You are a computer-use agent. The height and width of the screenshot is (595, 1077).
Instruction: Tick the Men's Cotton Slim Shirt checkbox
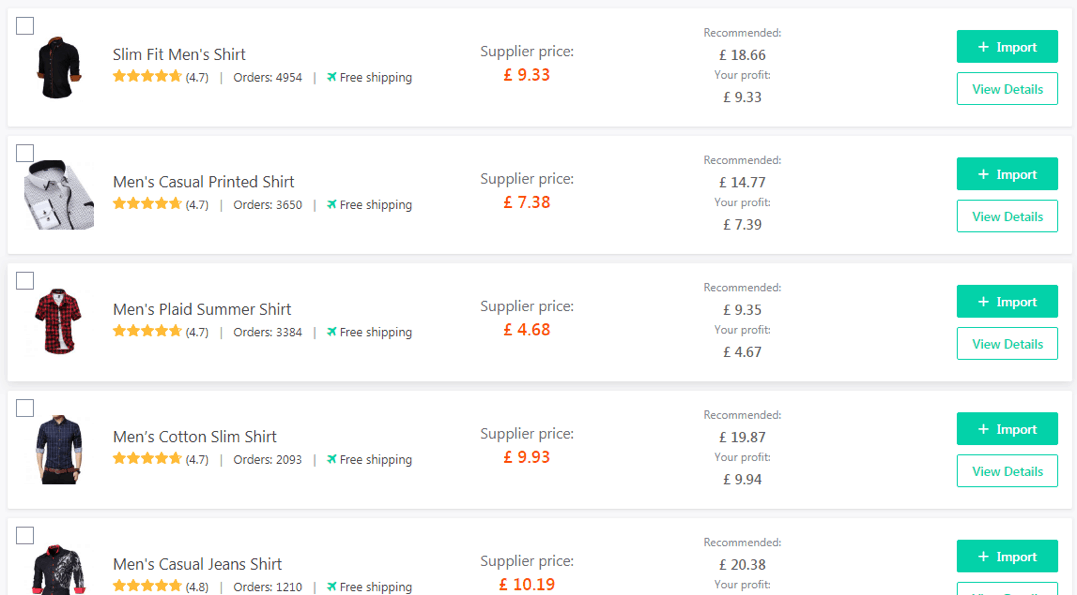point(25,408)
